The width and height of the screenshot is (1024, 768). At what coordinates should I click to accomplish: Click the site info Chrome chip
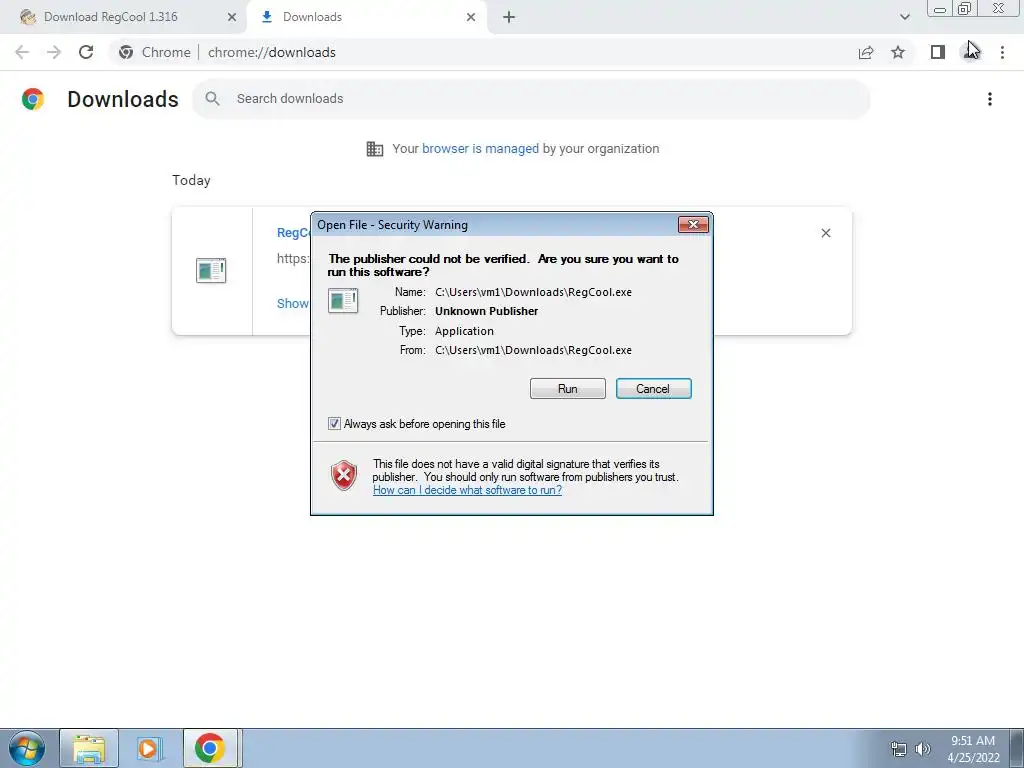pos(157,52)
